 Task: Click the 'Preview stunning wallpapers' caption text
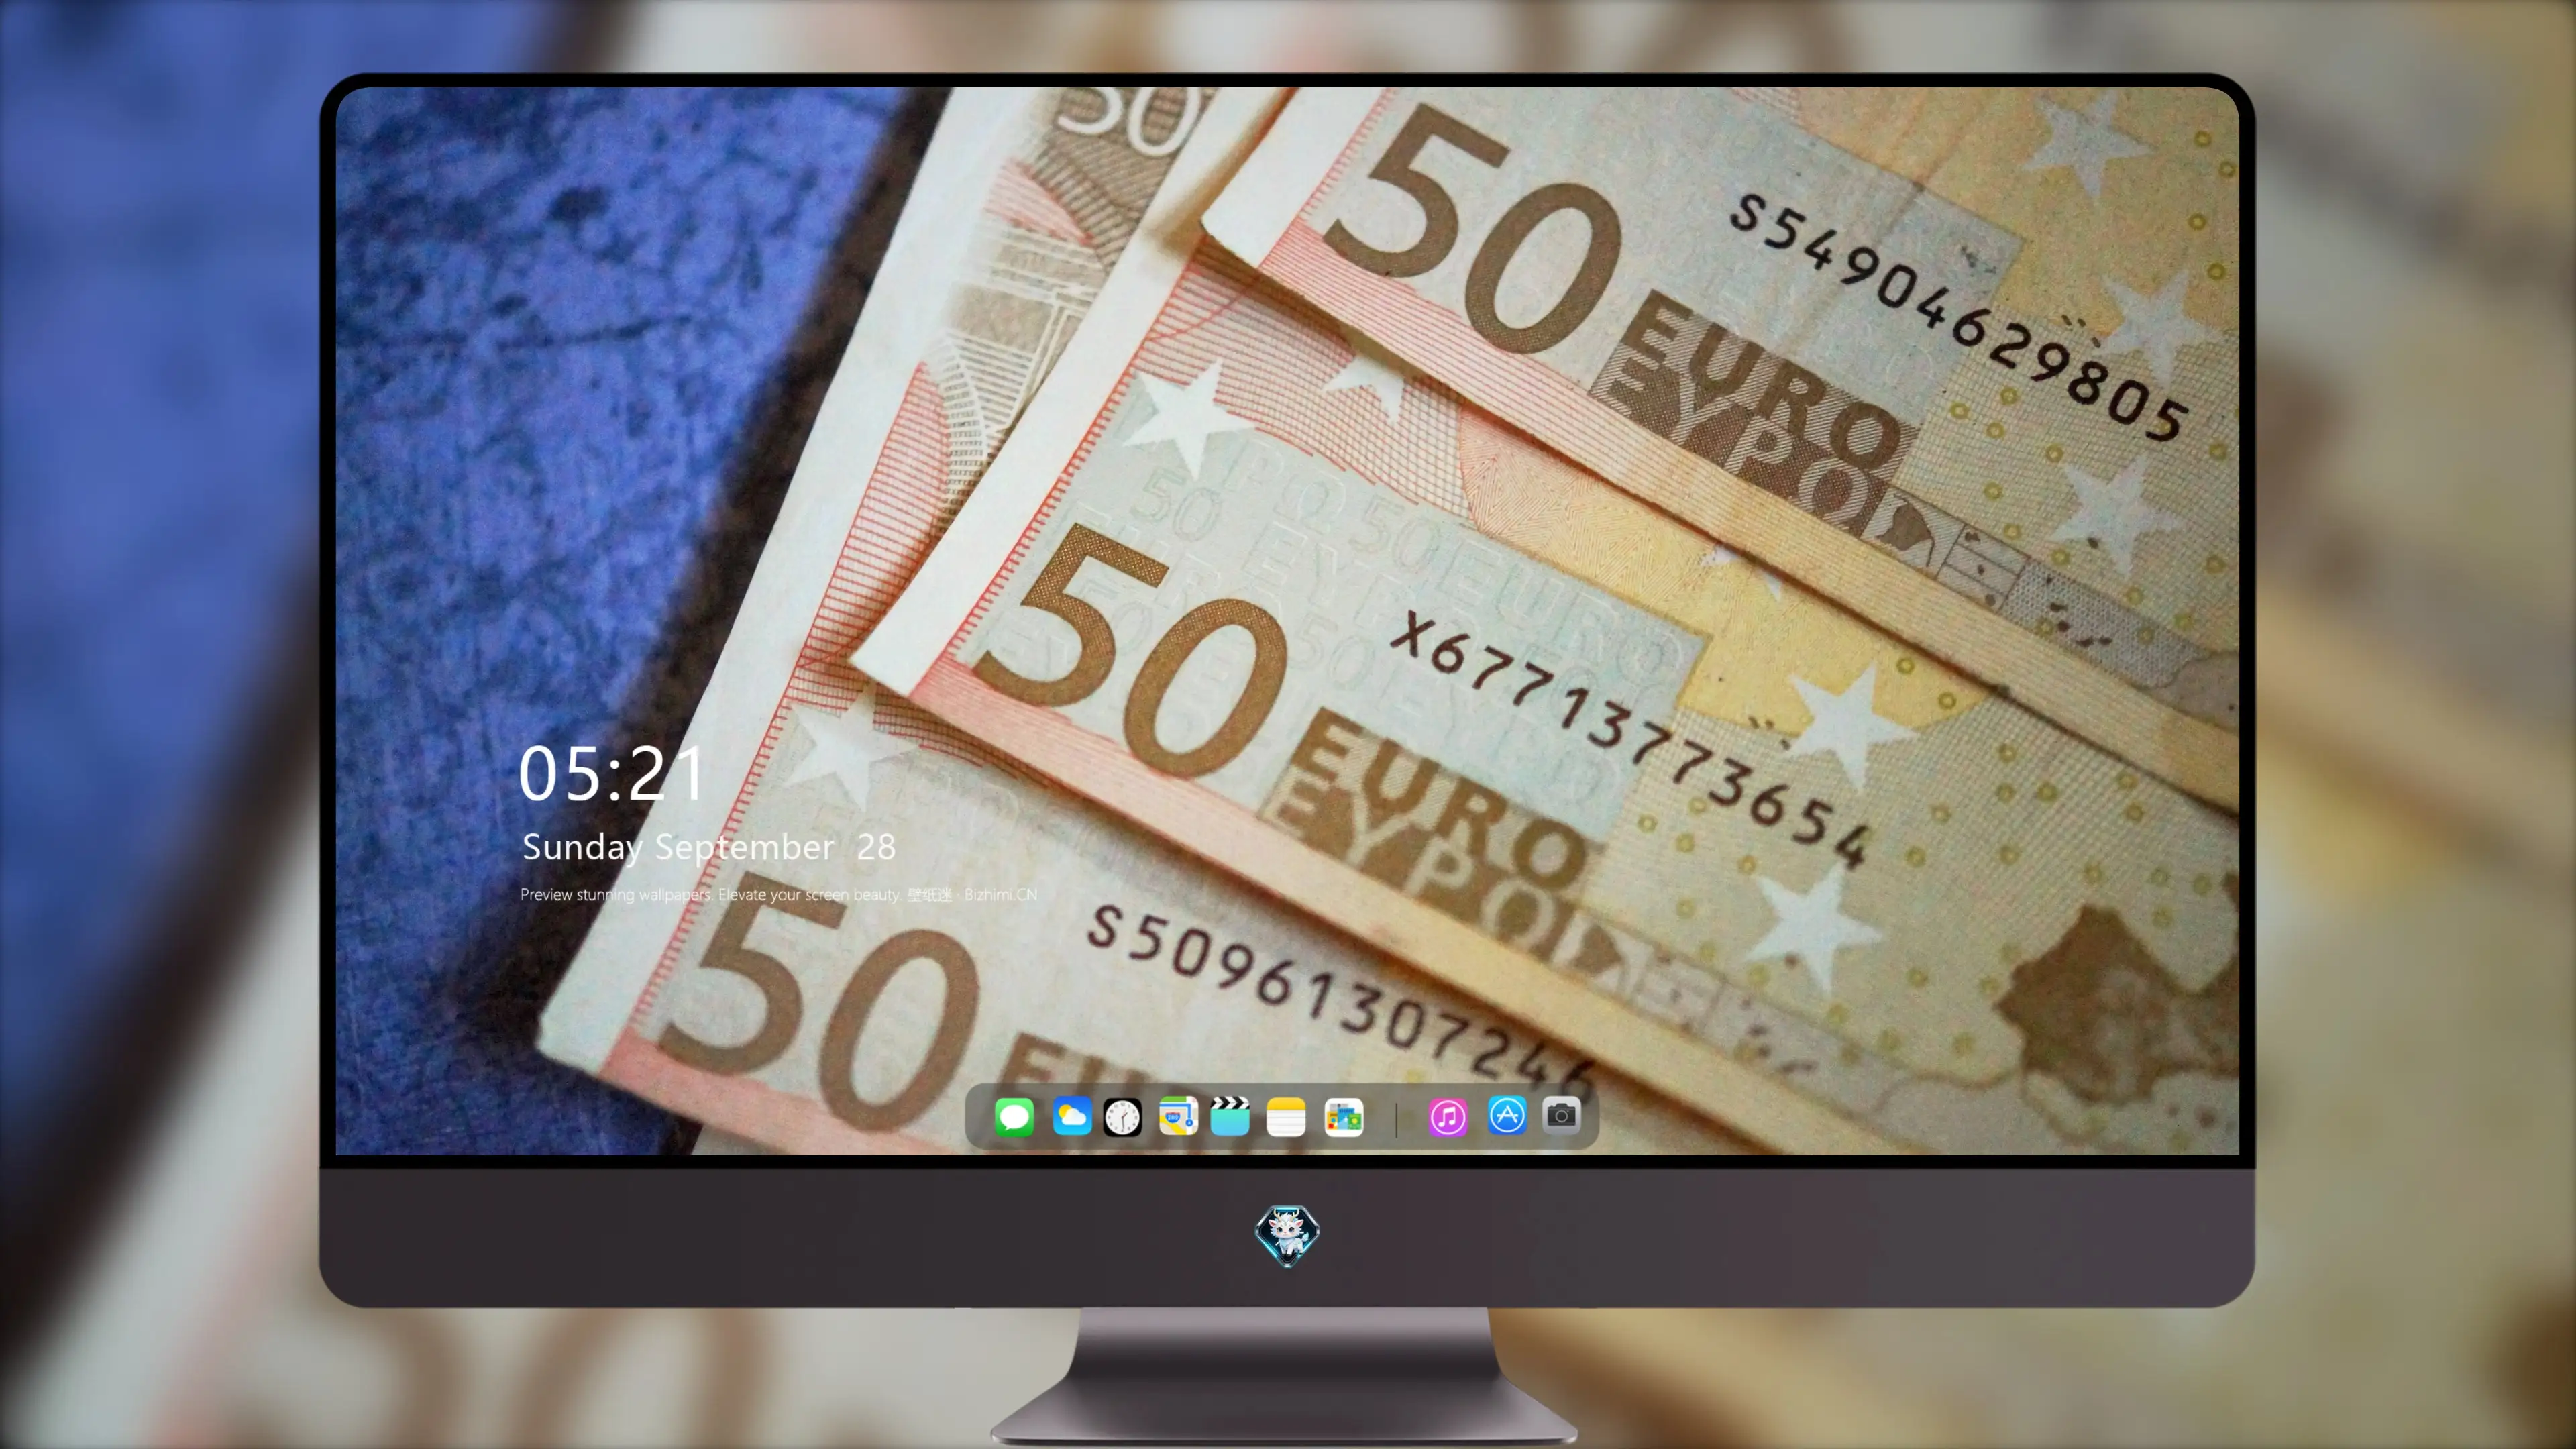[x=779, y=894]
